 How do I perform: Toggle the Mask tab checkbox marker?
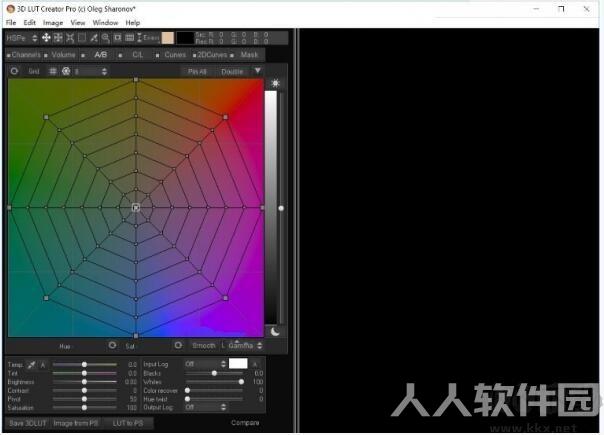coord(232,56)
